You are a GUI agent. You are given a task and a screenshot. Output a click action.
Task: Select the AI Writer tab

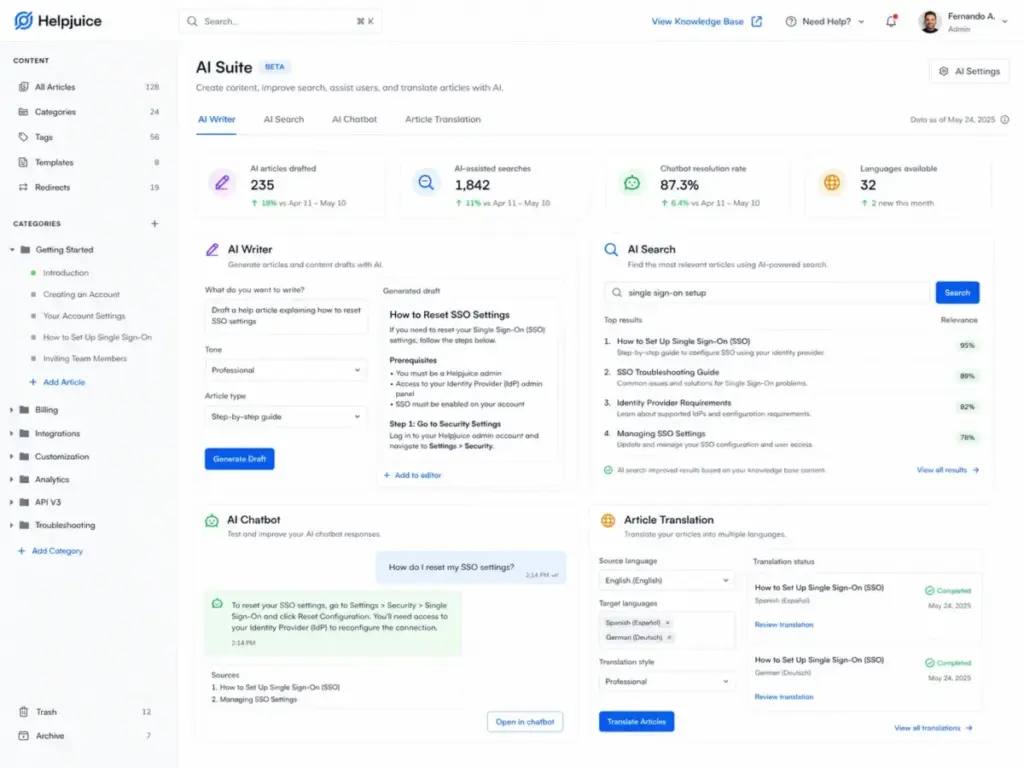point(217,120)
